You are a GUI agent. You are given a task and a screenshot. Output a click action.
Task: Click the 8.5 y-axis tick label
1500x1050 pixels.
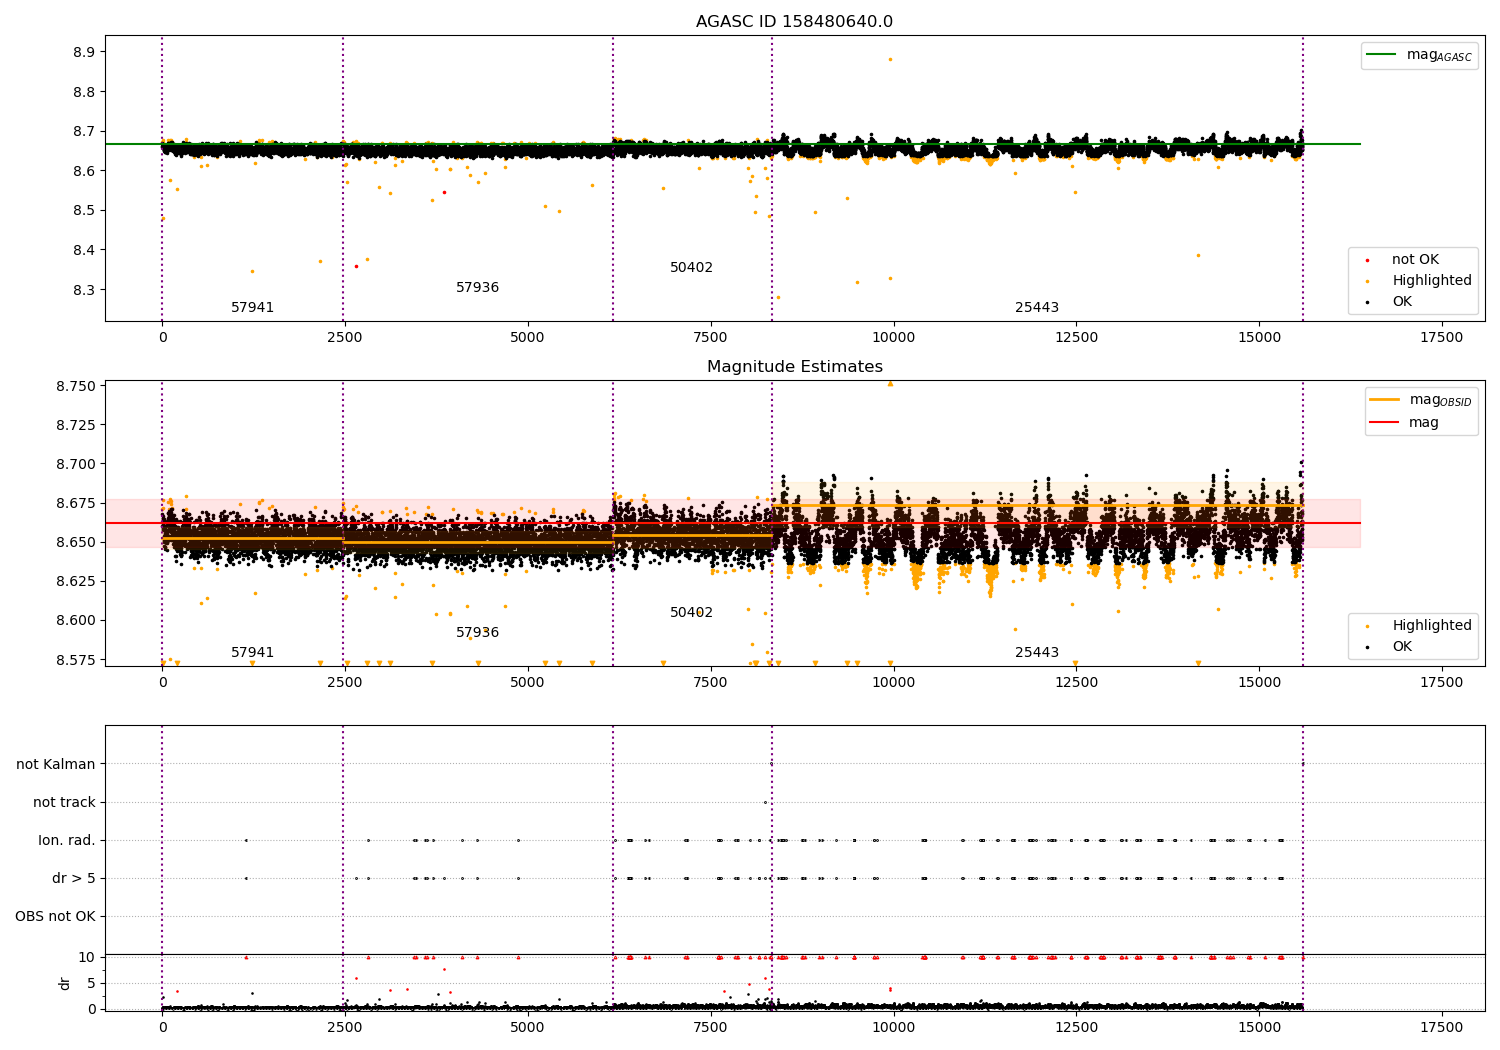(x=83, y=211)
